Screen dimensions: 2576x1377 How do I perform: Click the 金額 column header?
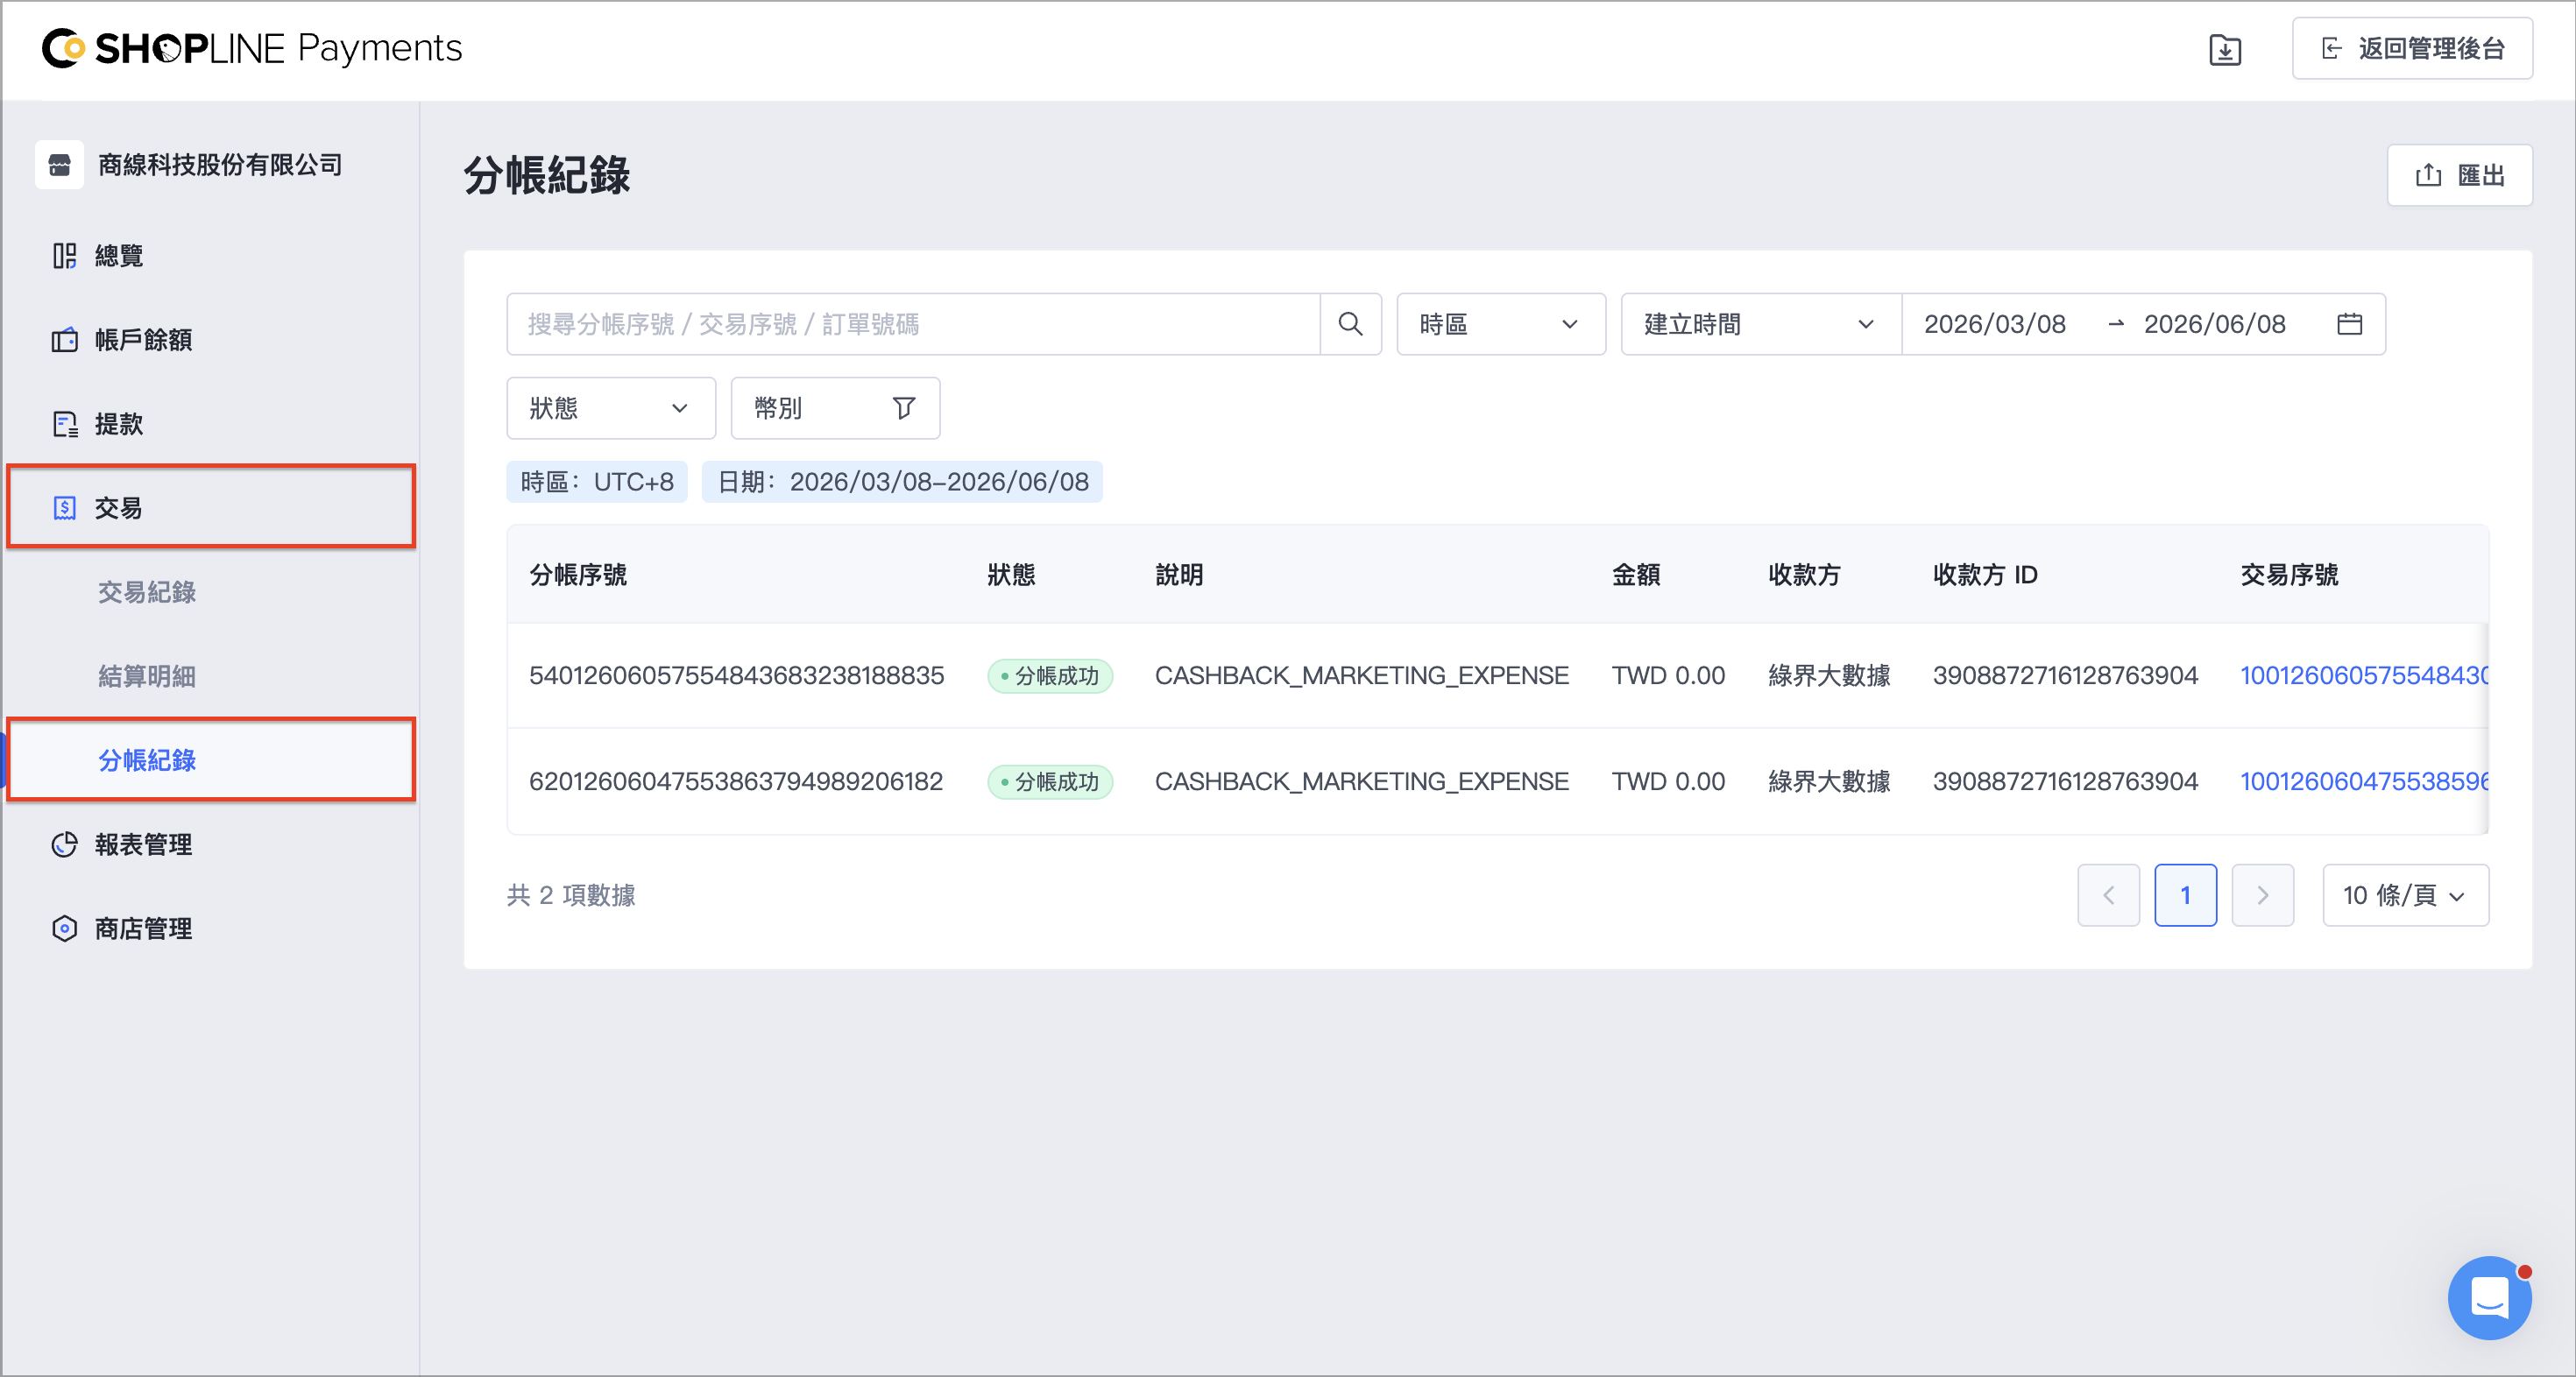click(x=1636, y=575)
